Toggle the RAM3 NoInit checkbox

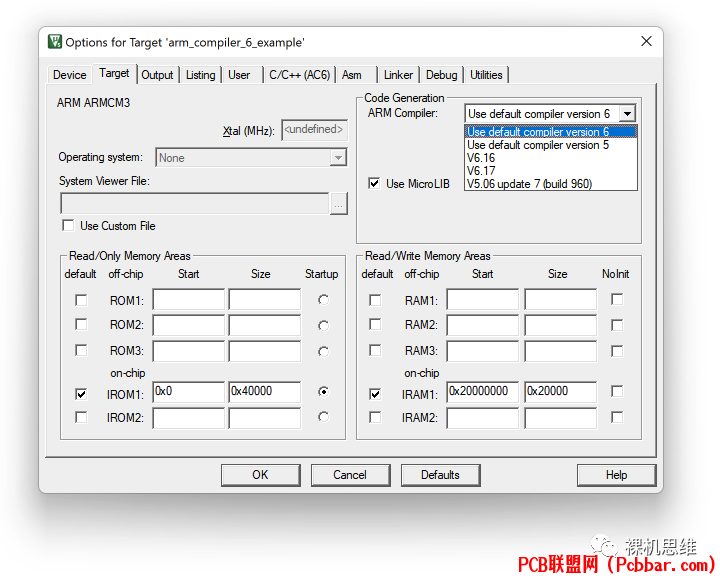(x=617, y=351)
